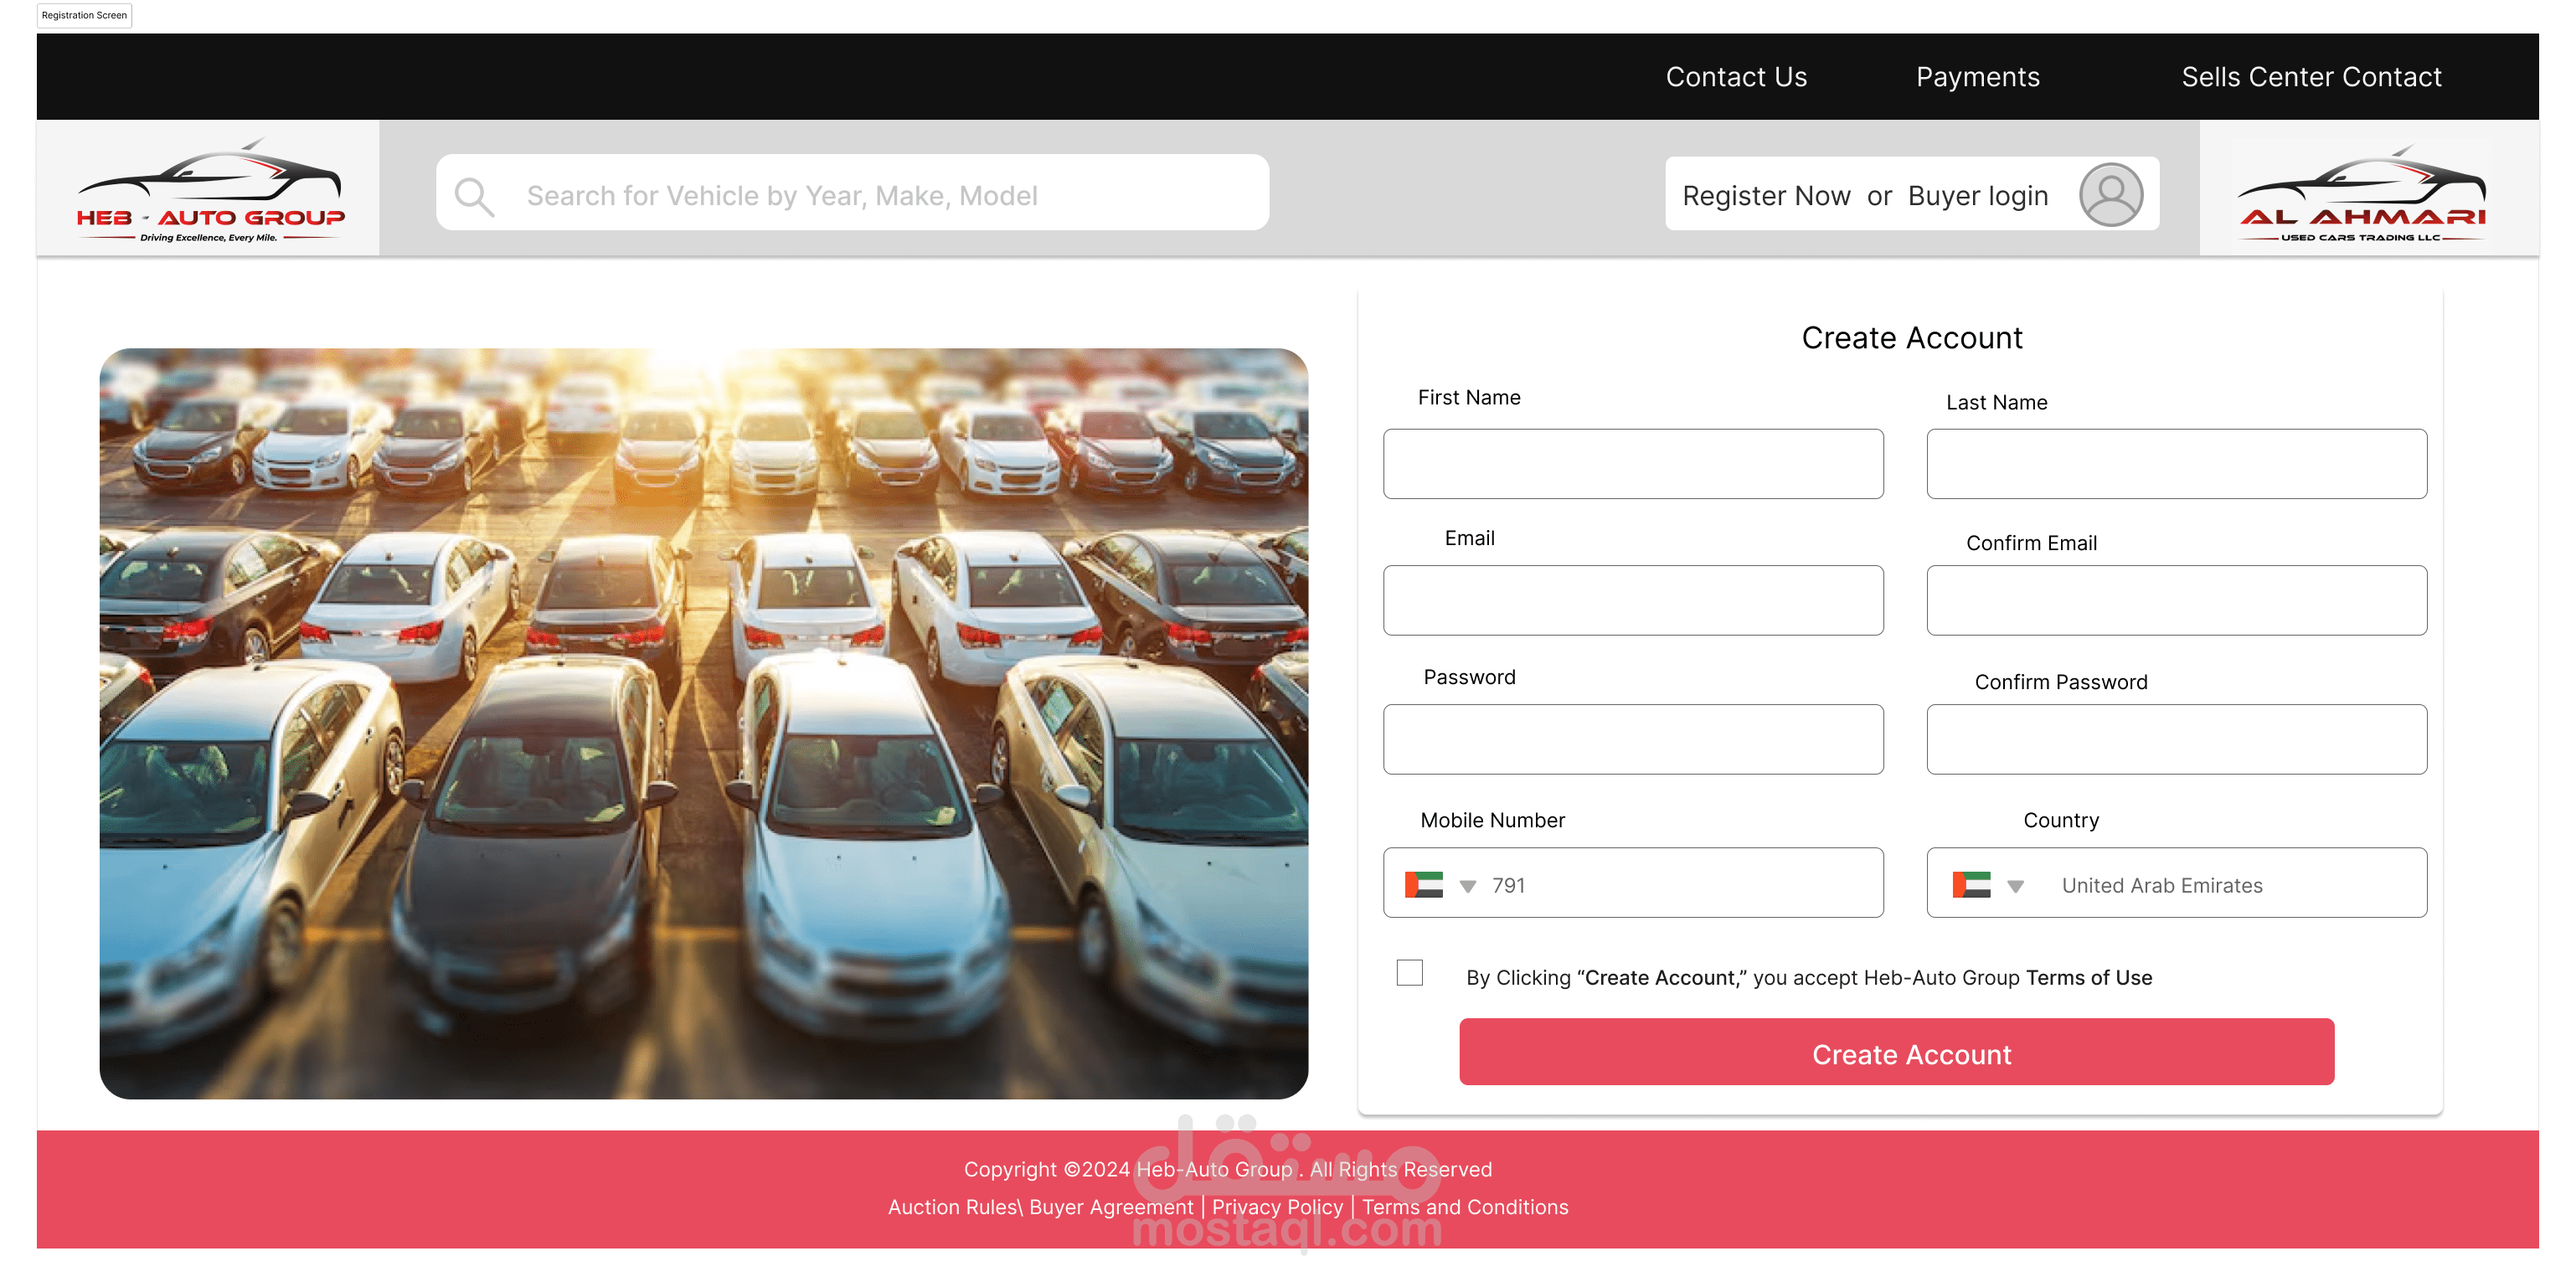Focus the First Name input field
The height and width of the screenshot is (1282, 2576).
1633,464
